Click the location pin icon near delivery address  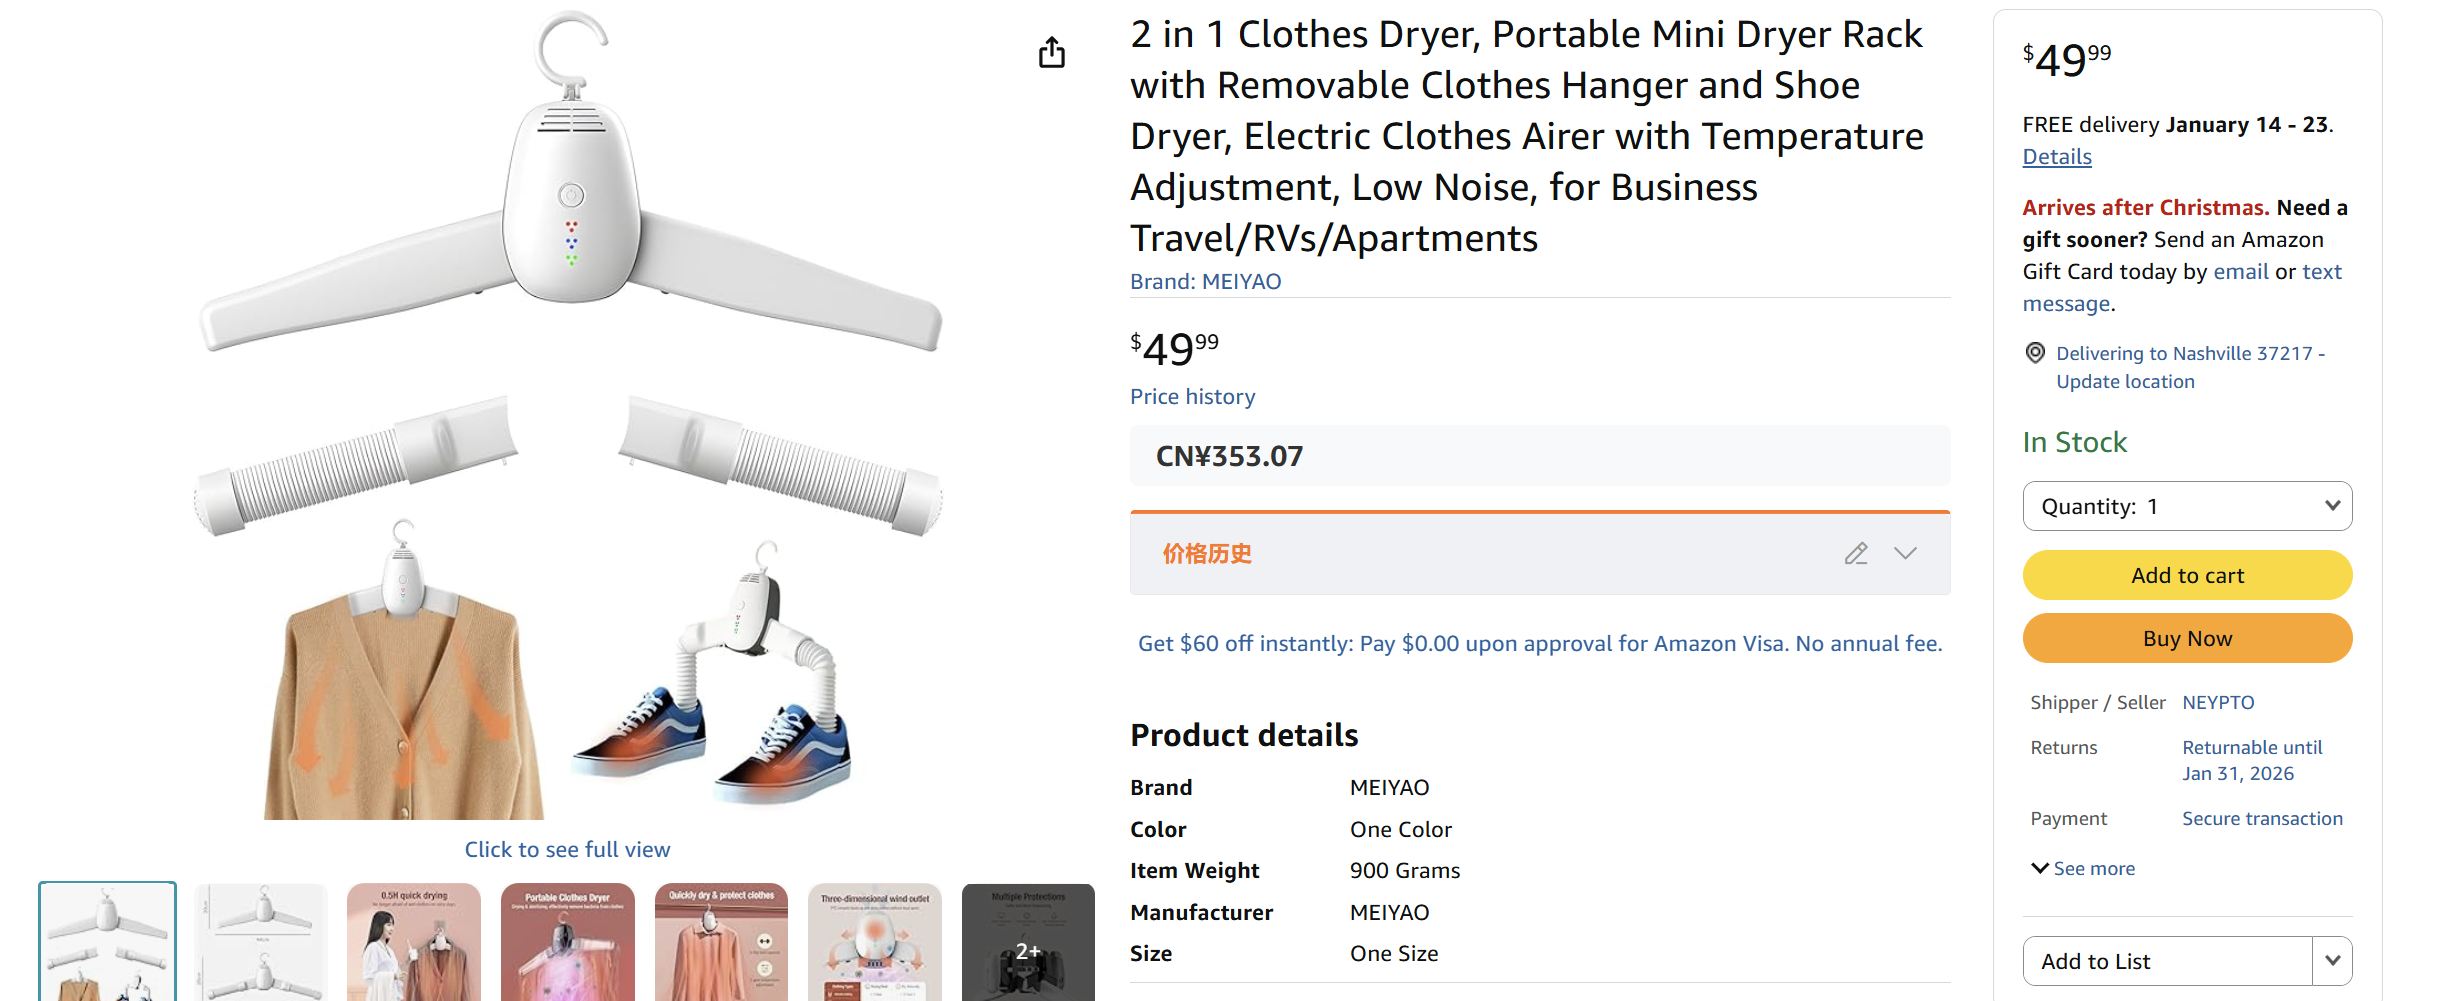coord(2035,353)
